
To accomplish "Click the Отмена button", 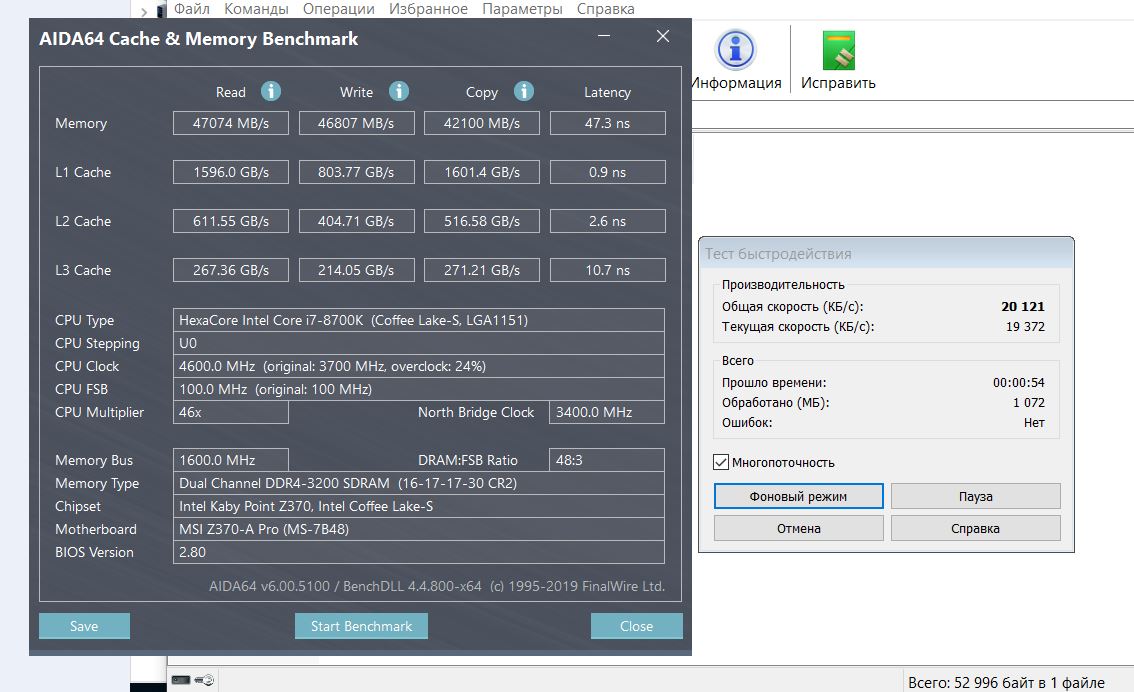I will (x=798, y=528).
